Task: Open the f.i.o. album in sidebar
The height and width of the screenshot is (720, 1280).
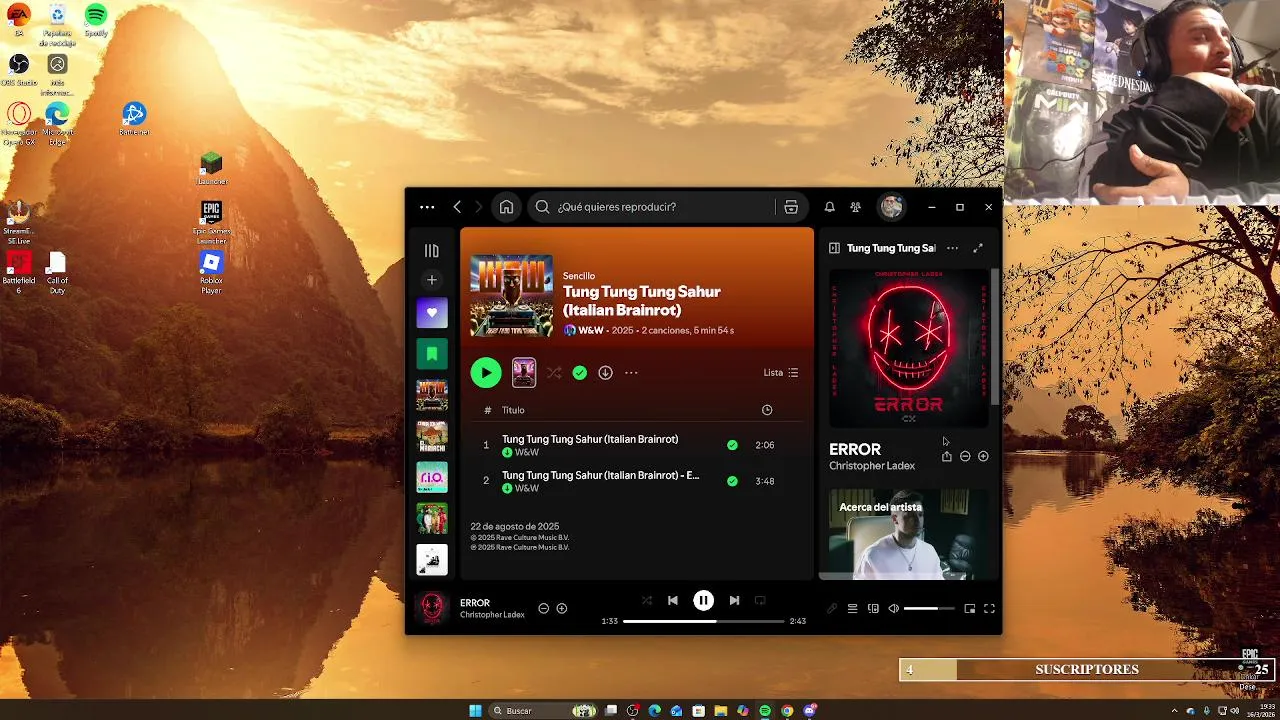Action: pos(432,477)
